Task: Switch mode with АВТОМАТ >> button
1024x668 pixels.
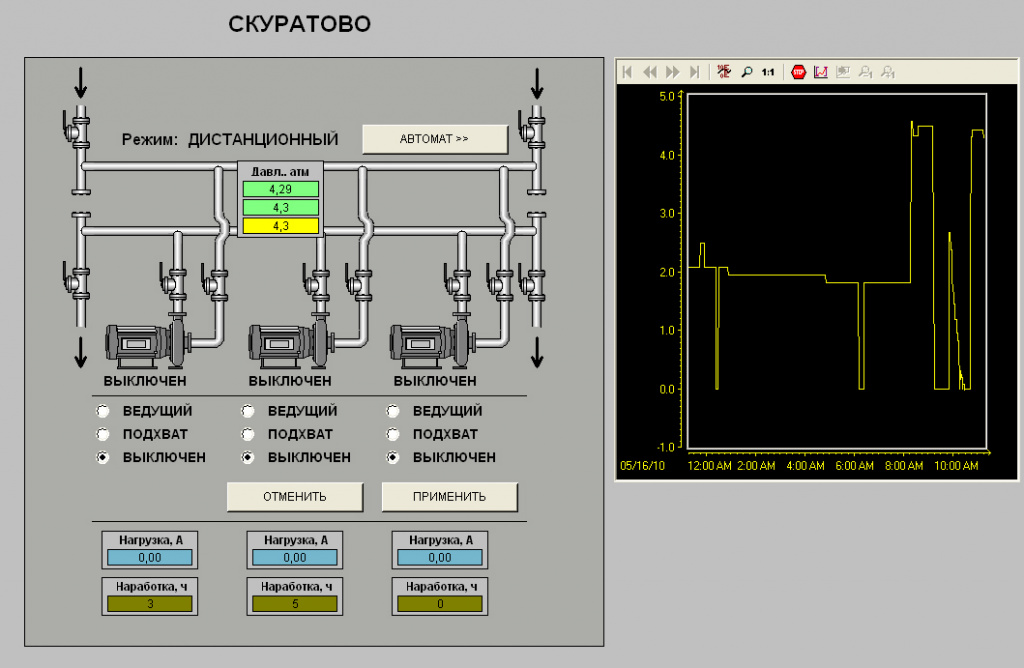Action: click(435, 139)
